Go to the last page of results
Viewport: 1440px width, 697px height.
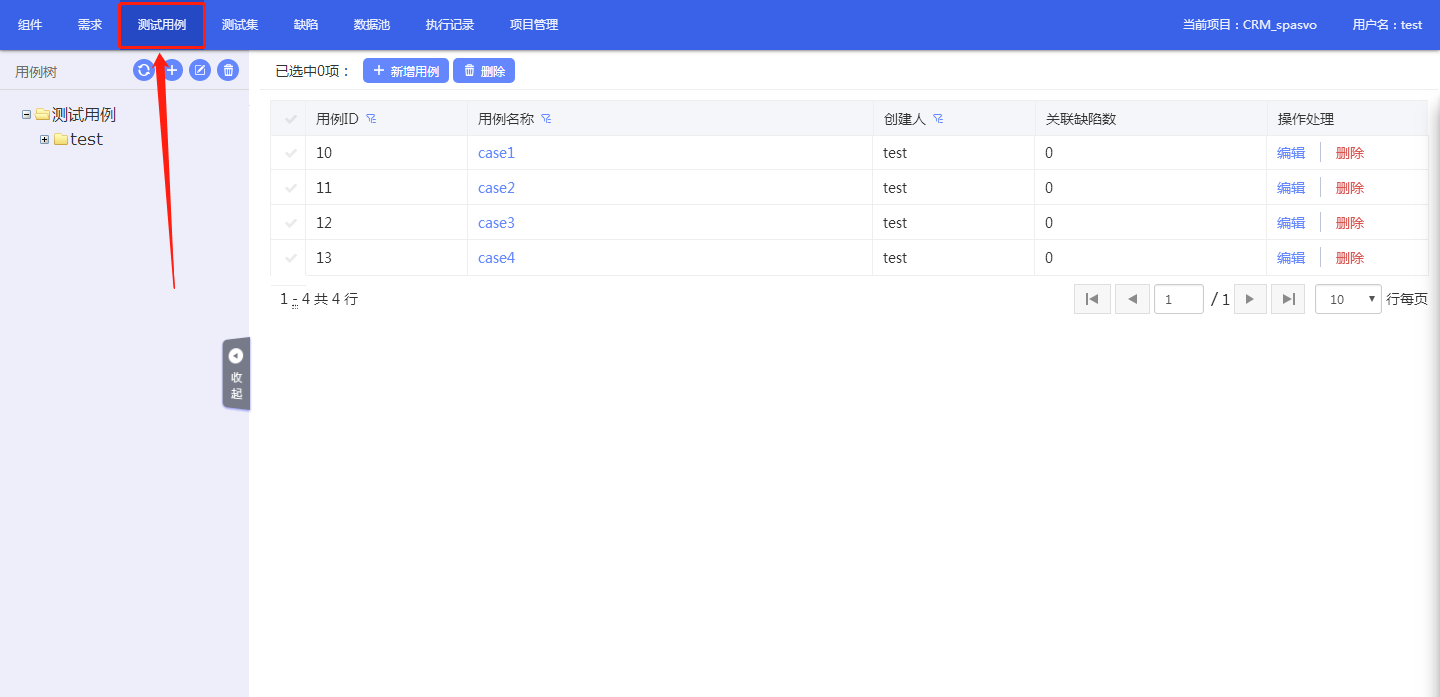[1288, 299]
